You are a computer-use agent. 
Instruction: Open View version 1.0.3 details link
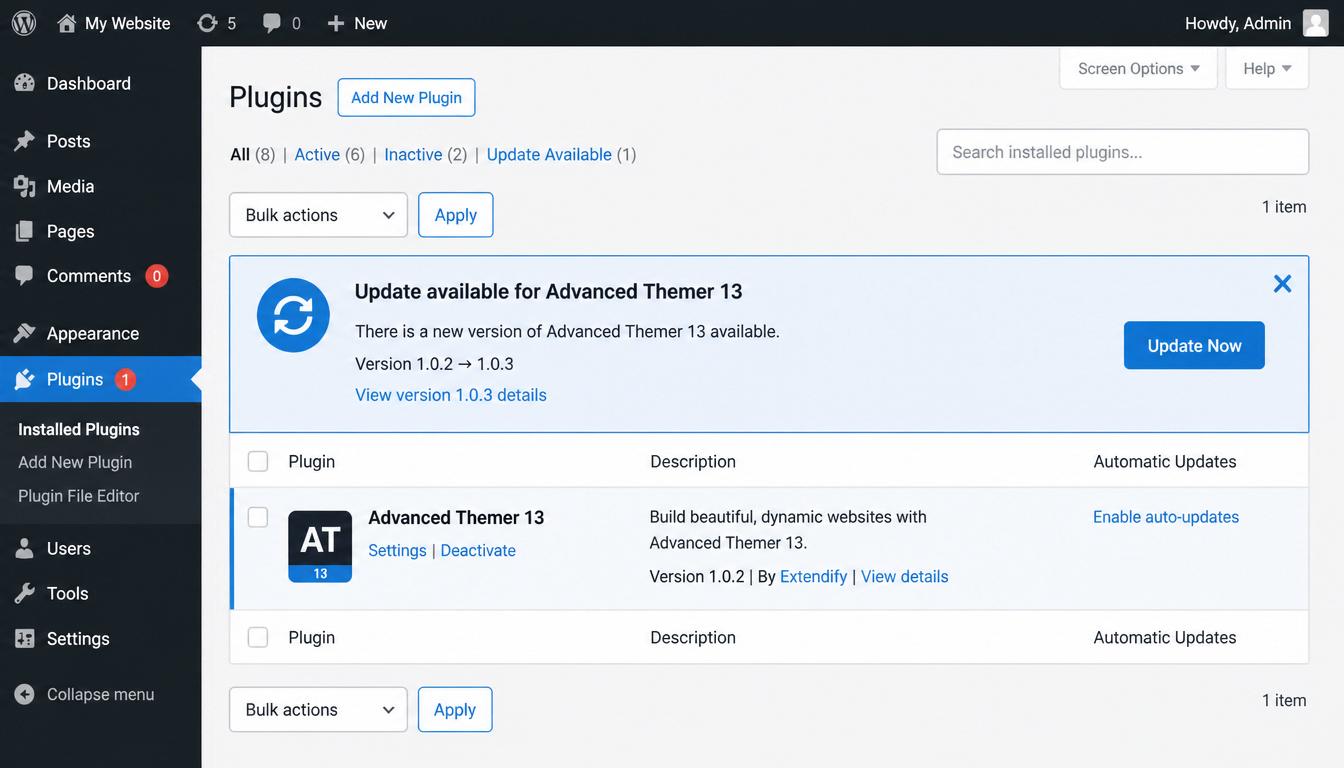pos(451,395)
